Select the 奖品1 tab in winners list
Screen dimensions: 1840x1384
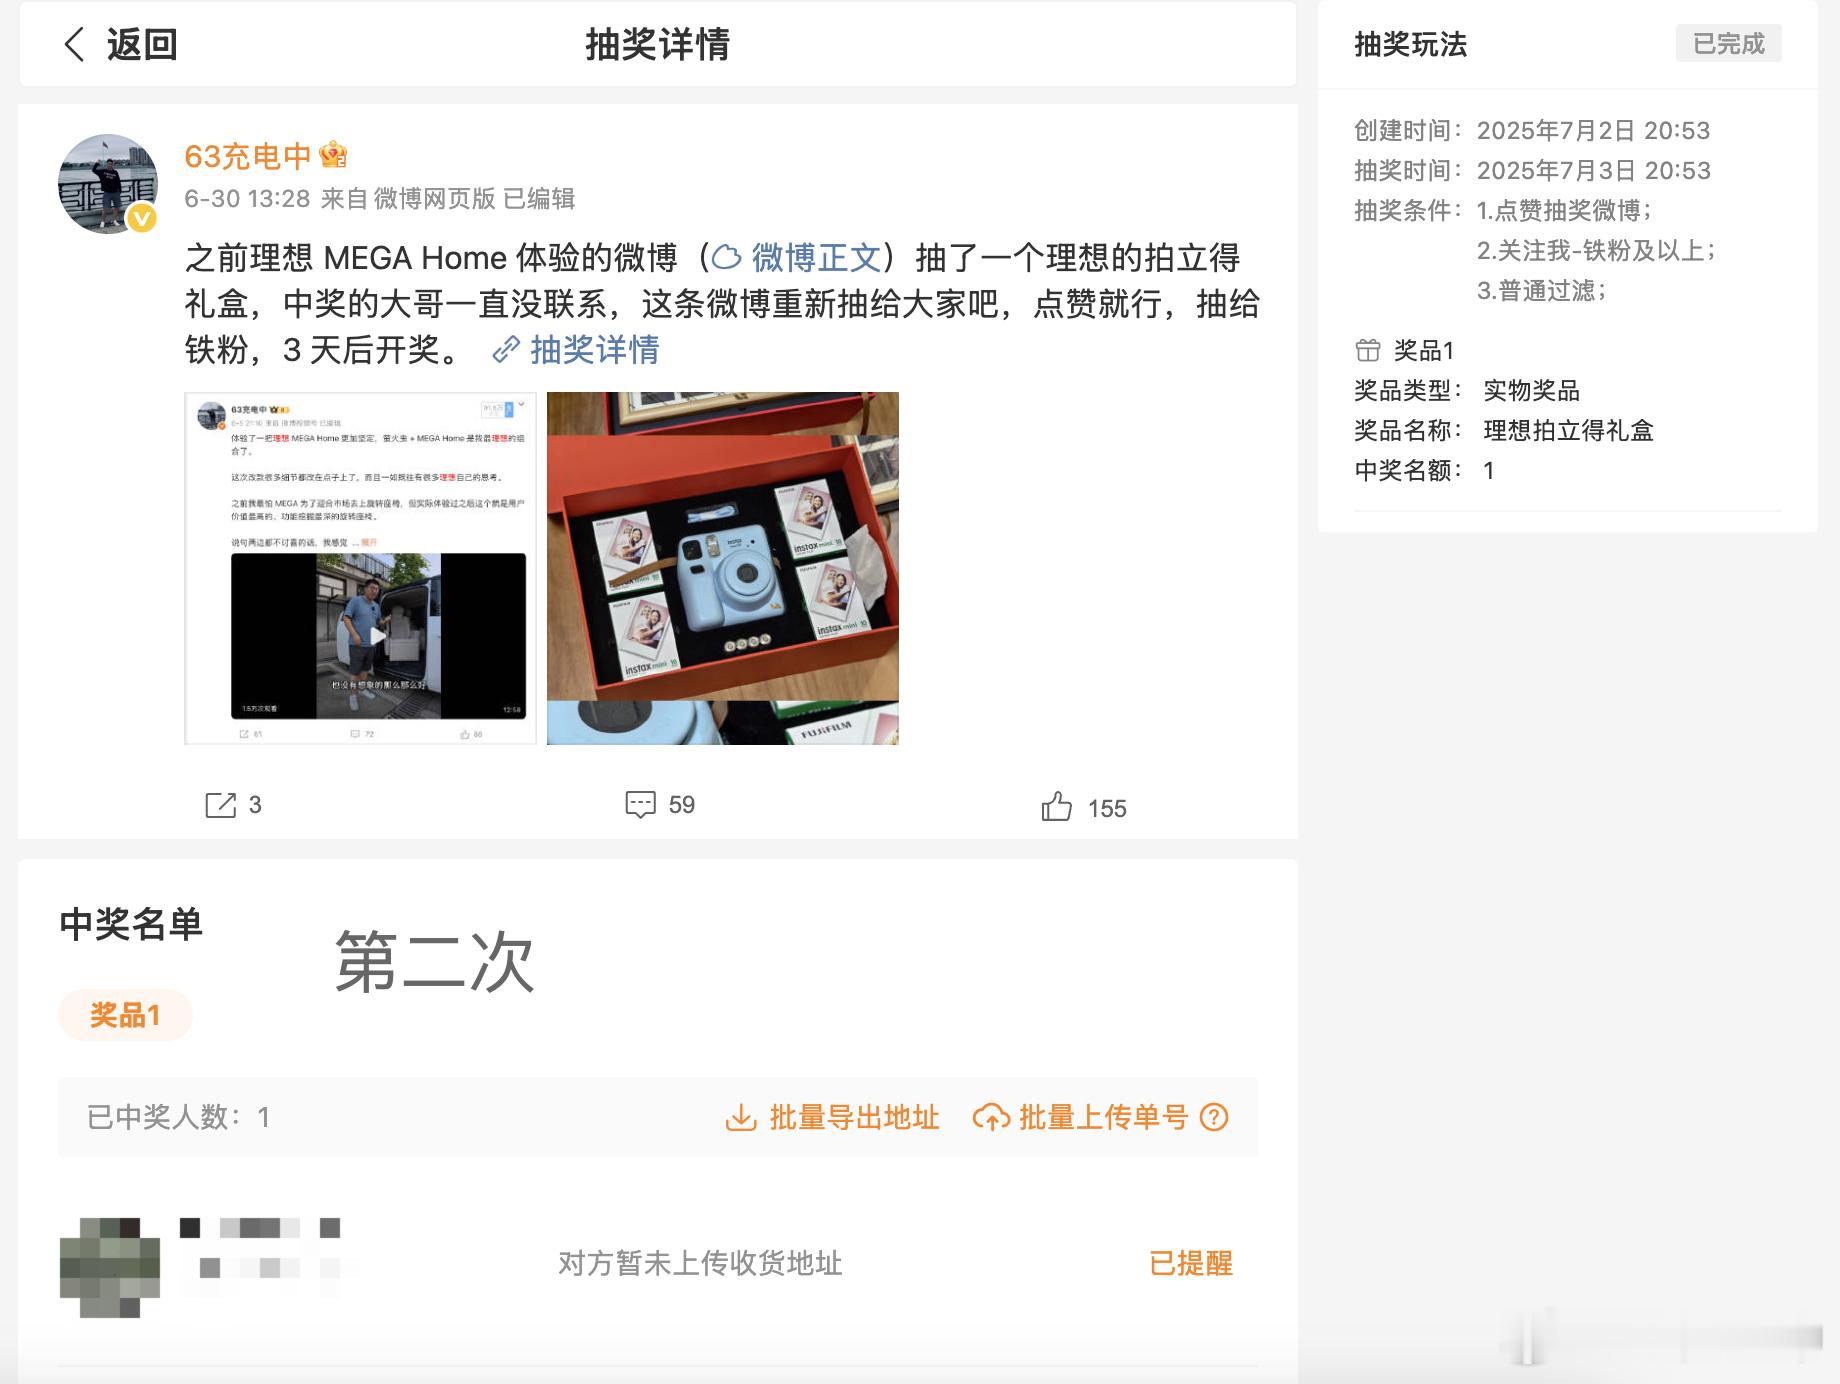pos(125,1015)
